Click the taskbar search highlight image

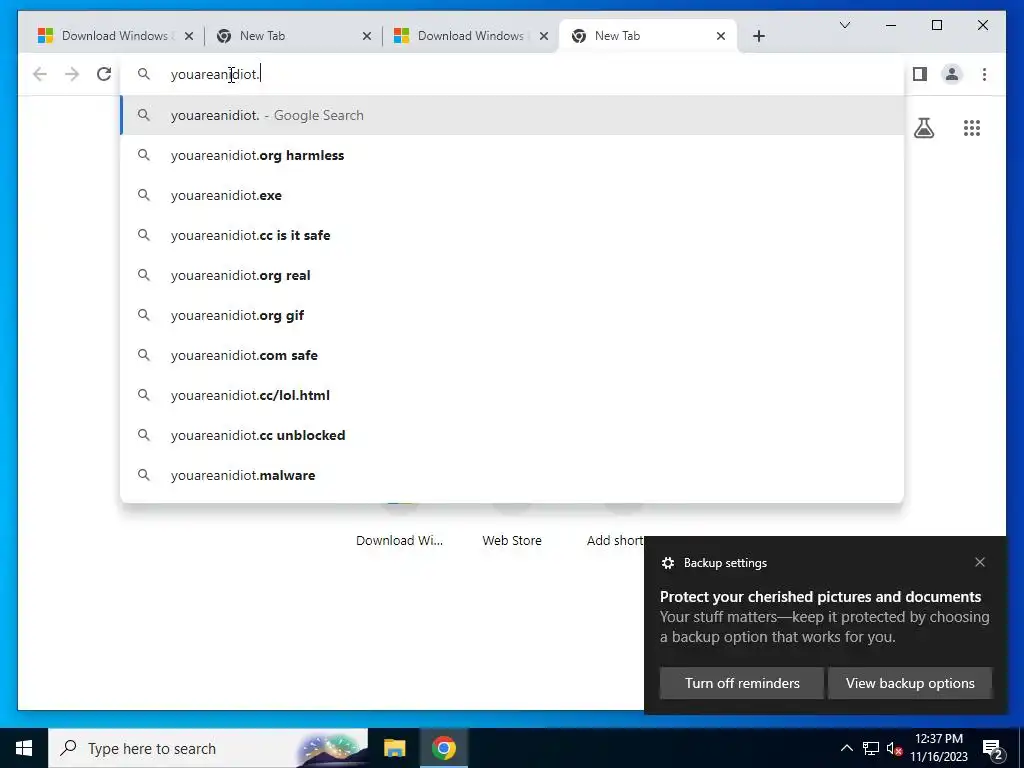[x=331, y=748]
